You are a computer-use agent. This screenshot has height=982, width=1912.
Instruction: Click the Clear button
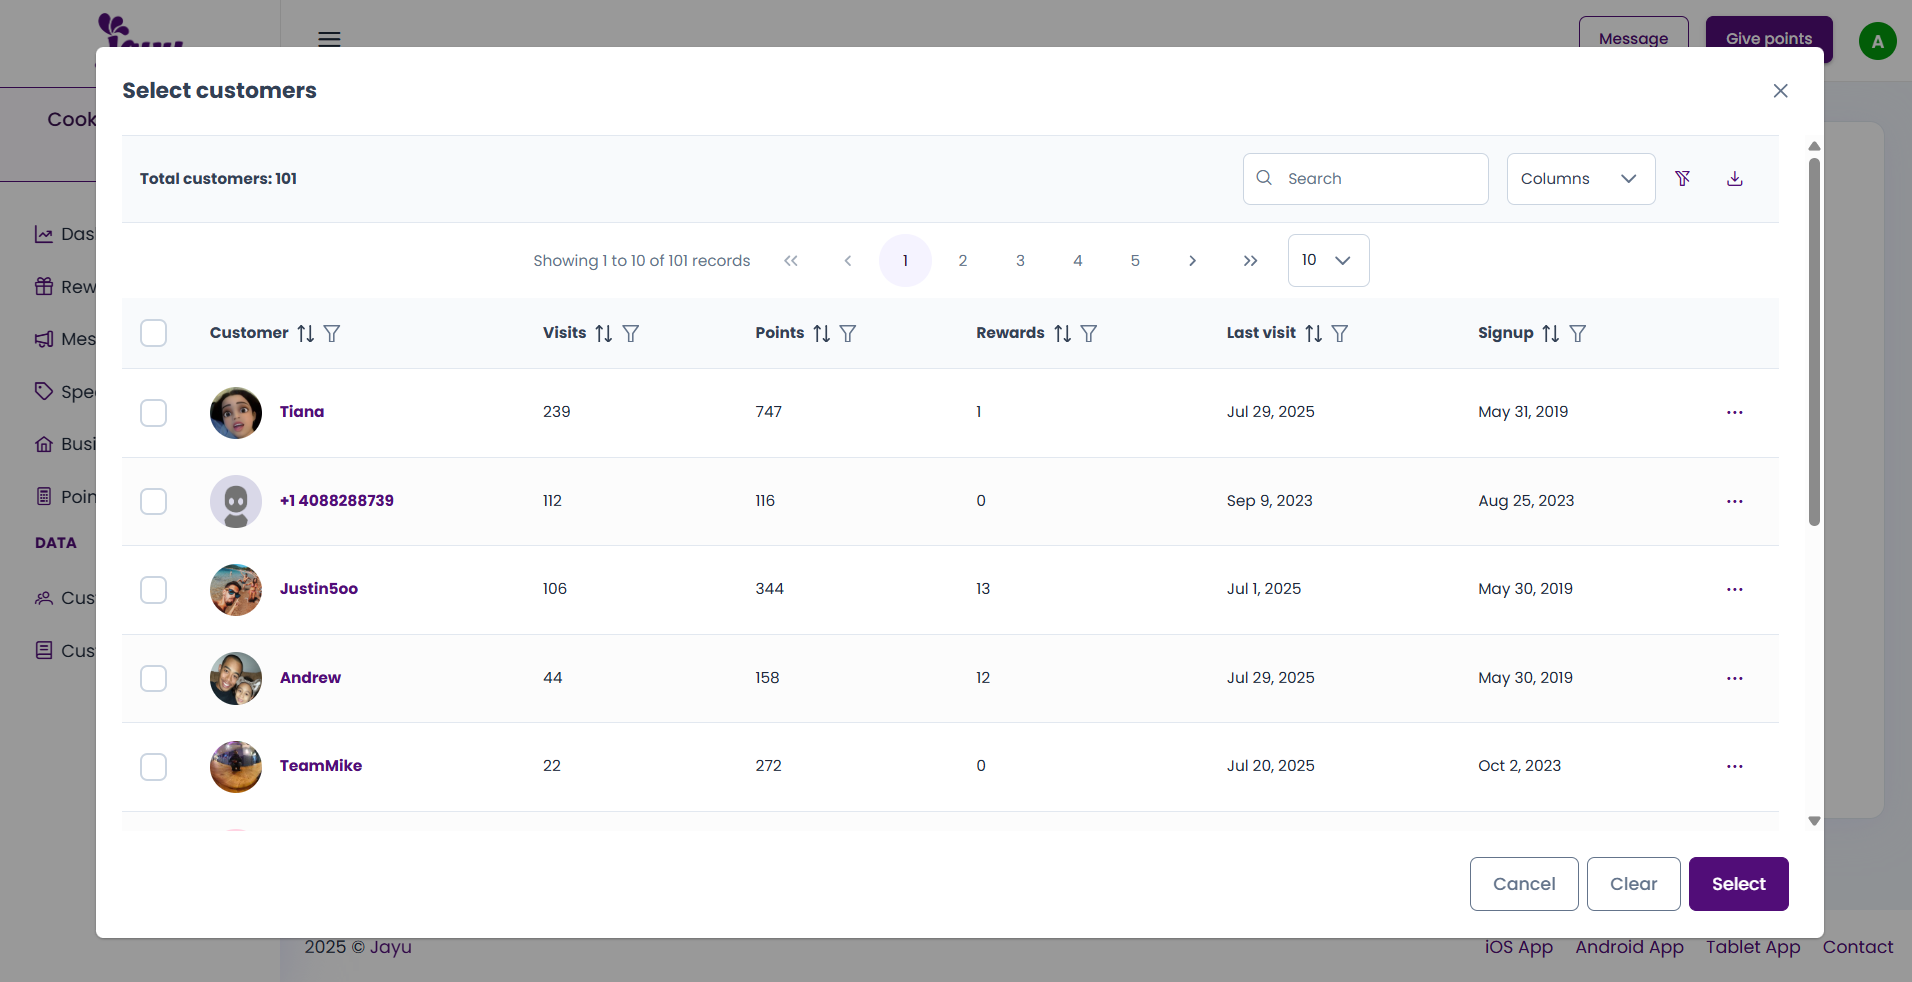[x=1633, y=884]
